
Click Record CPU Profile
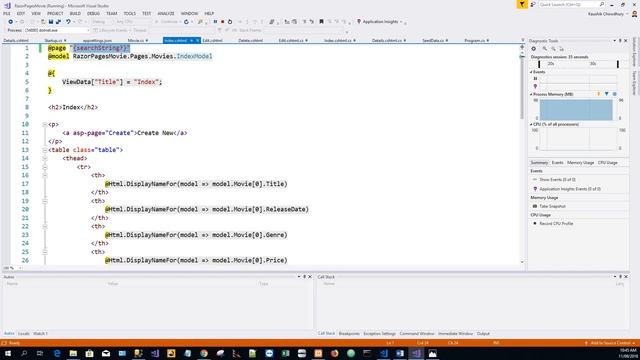556,224
